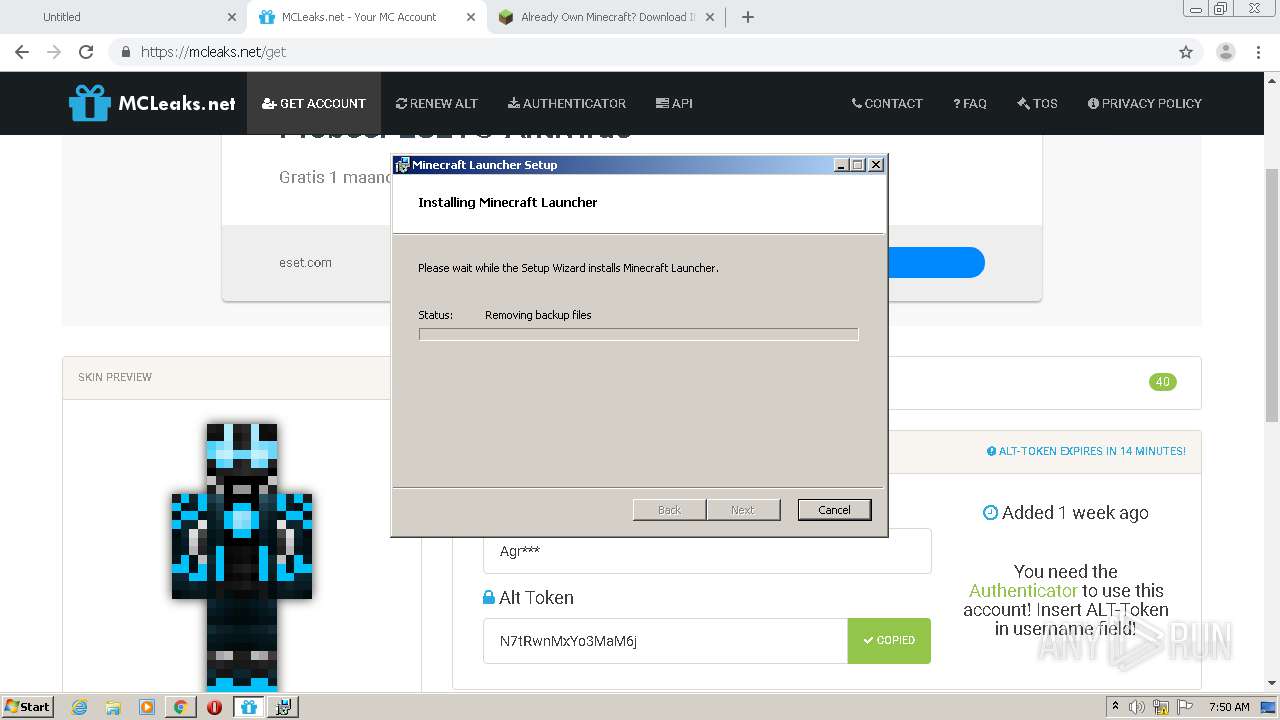Bookmark this page with star icon

pyautogui.click(x=1186, y=52)
